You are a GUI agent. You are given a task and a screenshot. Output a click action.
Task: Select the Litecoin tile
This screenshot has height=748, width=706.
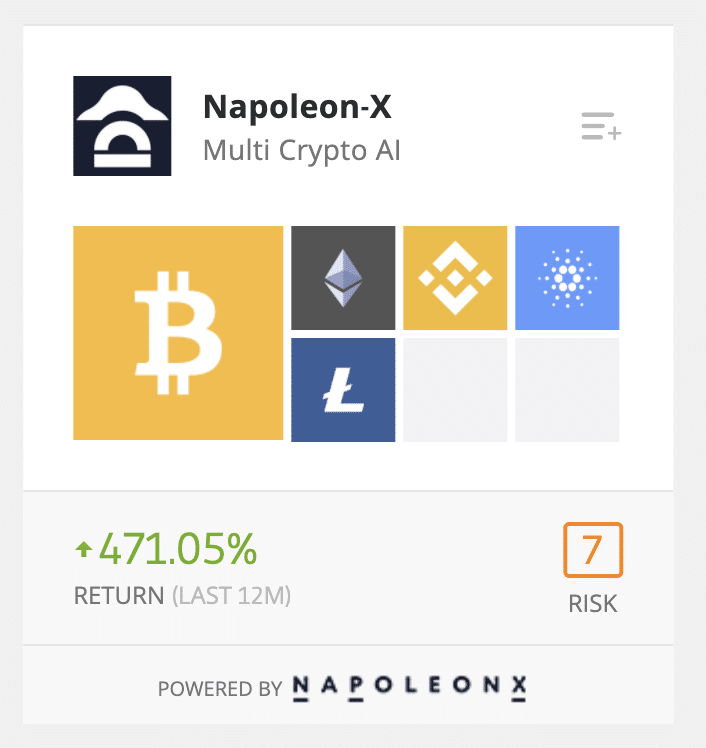[343, 390]
